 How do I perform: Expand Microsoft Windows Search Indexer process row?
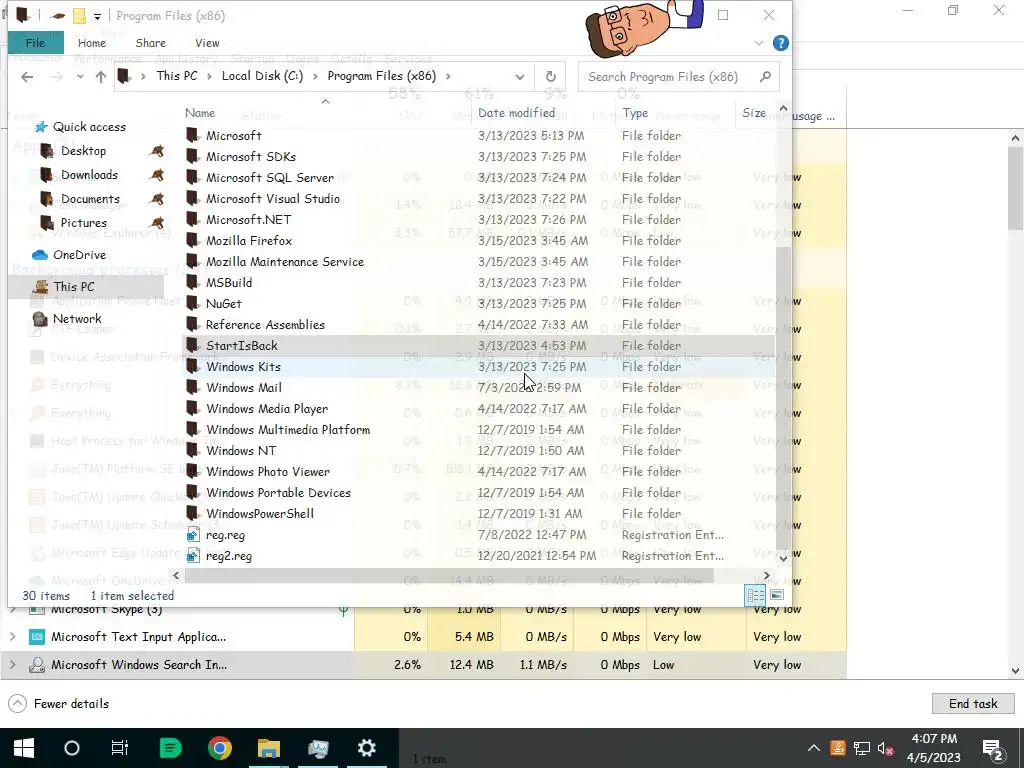point(12,665)
